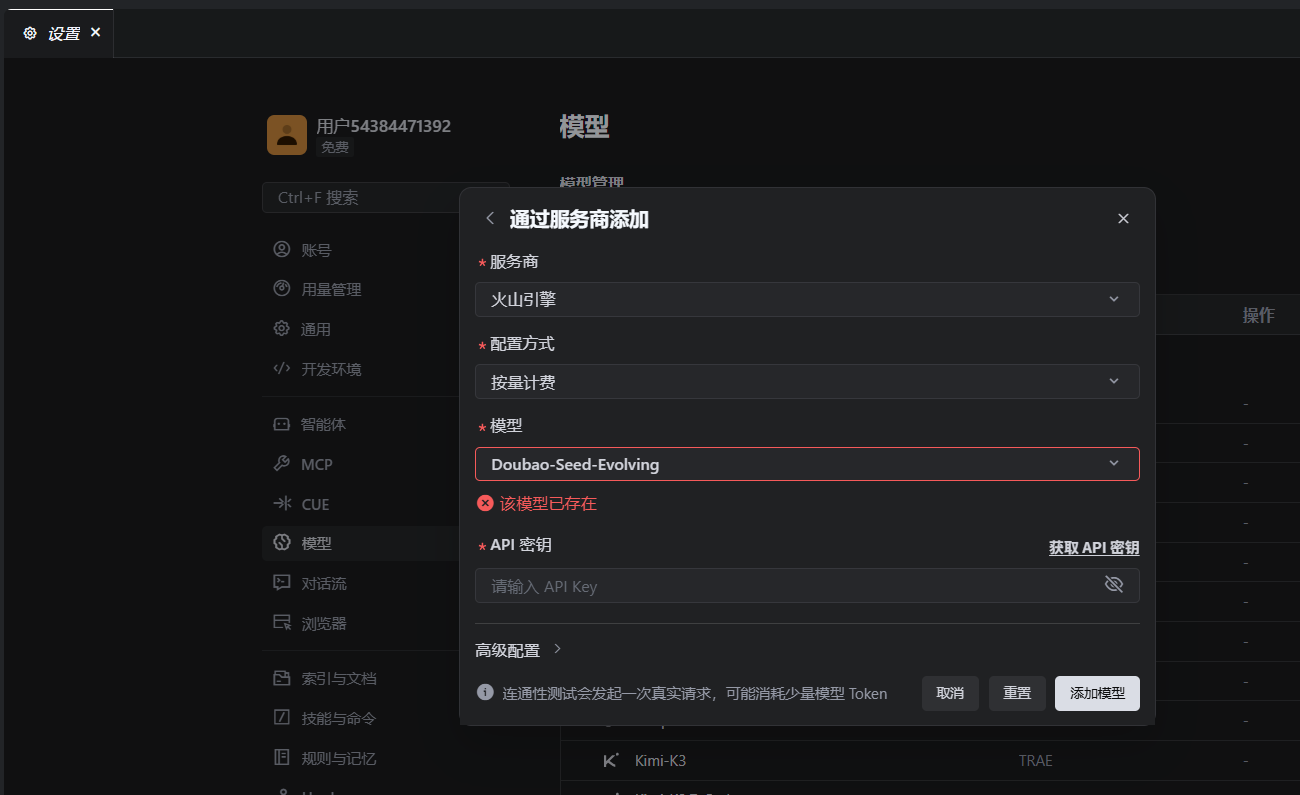Click the user avatar icon

(x=287, y=135)
